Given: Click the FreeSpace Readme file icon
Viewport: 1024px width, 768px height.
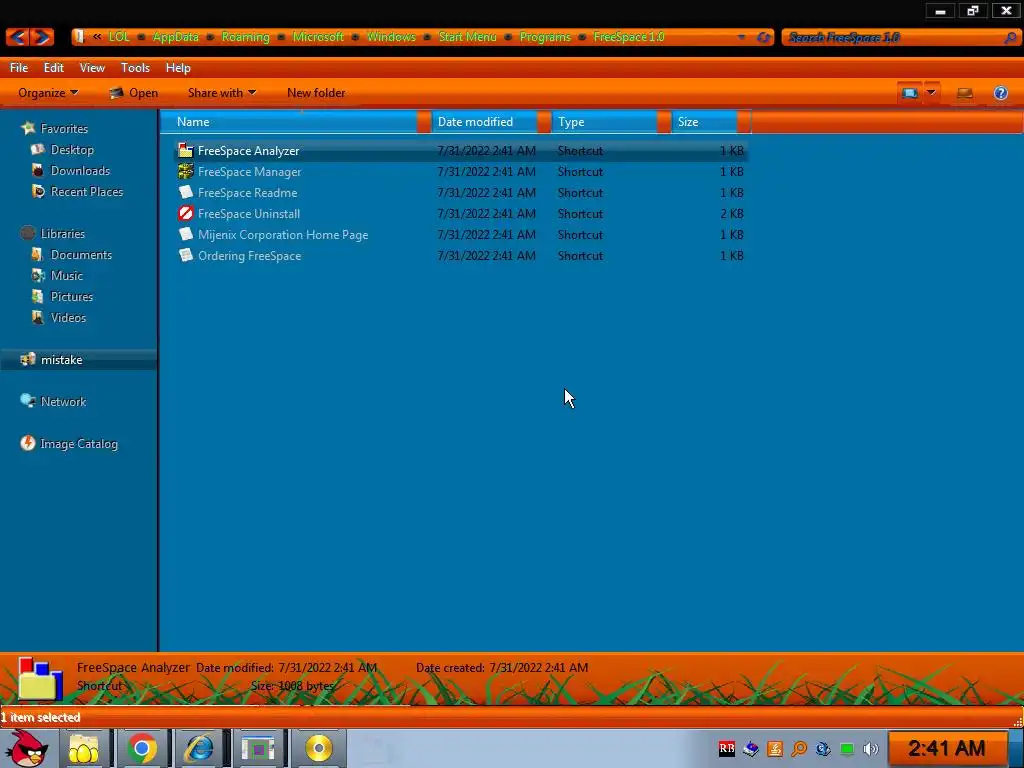Looking at the screenshot, I should click(x=185, y=192).
